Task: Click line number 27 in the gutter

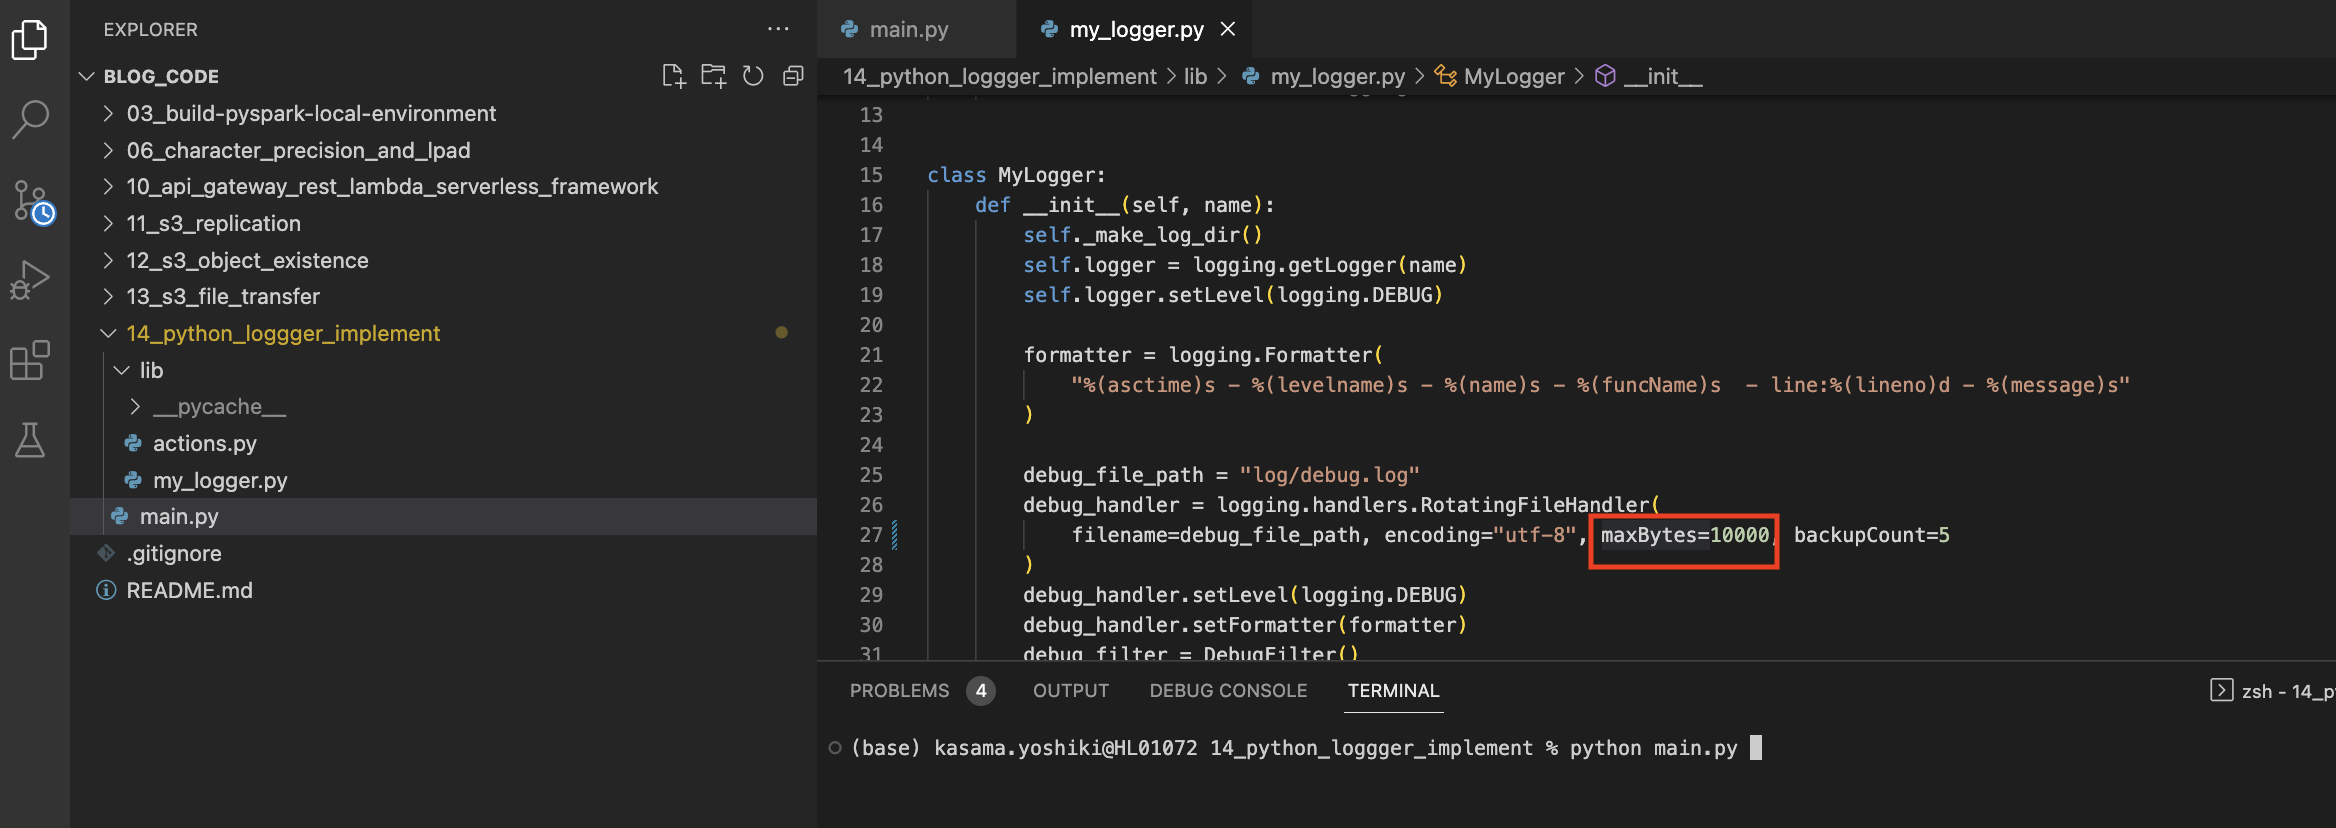Action: [x=871, y=535]
